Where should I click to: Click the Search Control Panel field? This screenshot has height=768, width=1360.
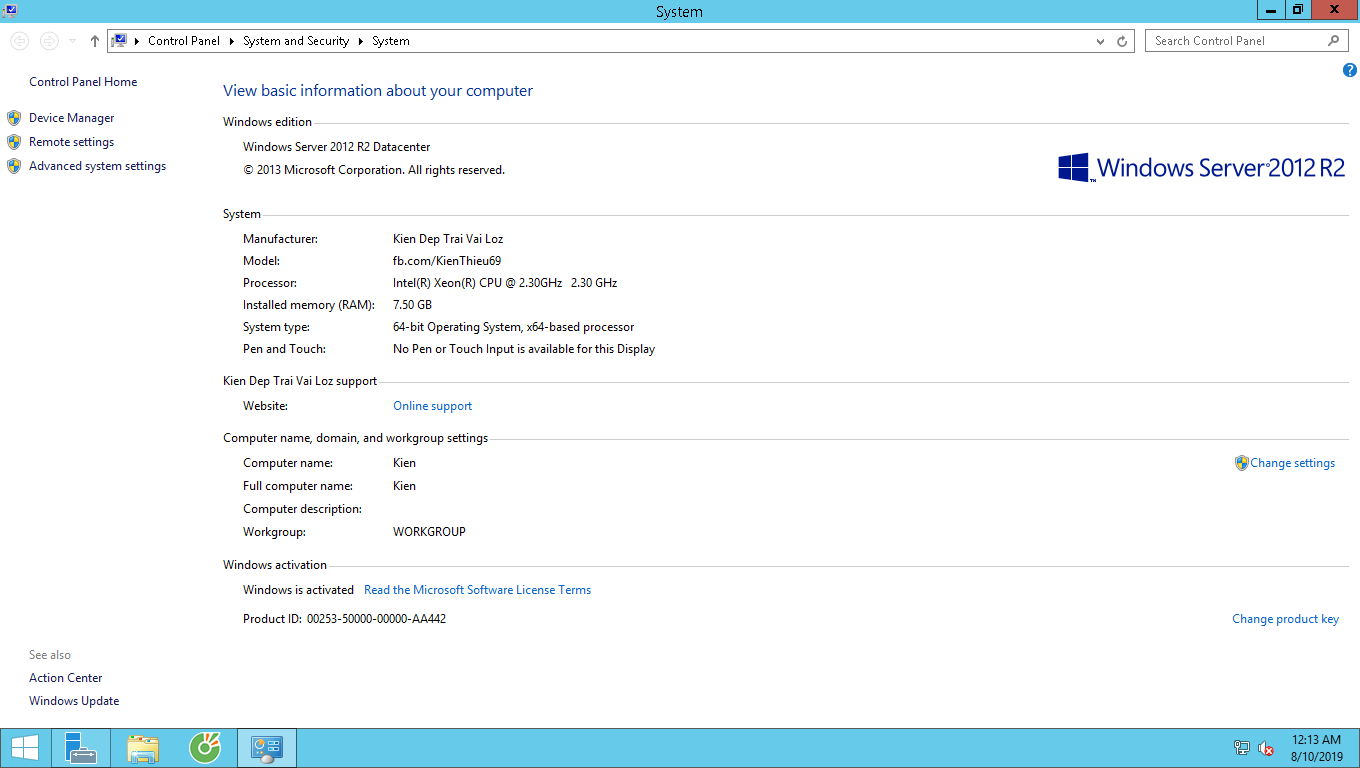[x=1238, y=41]
